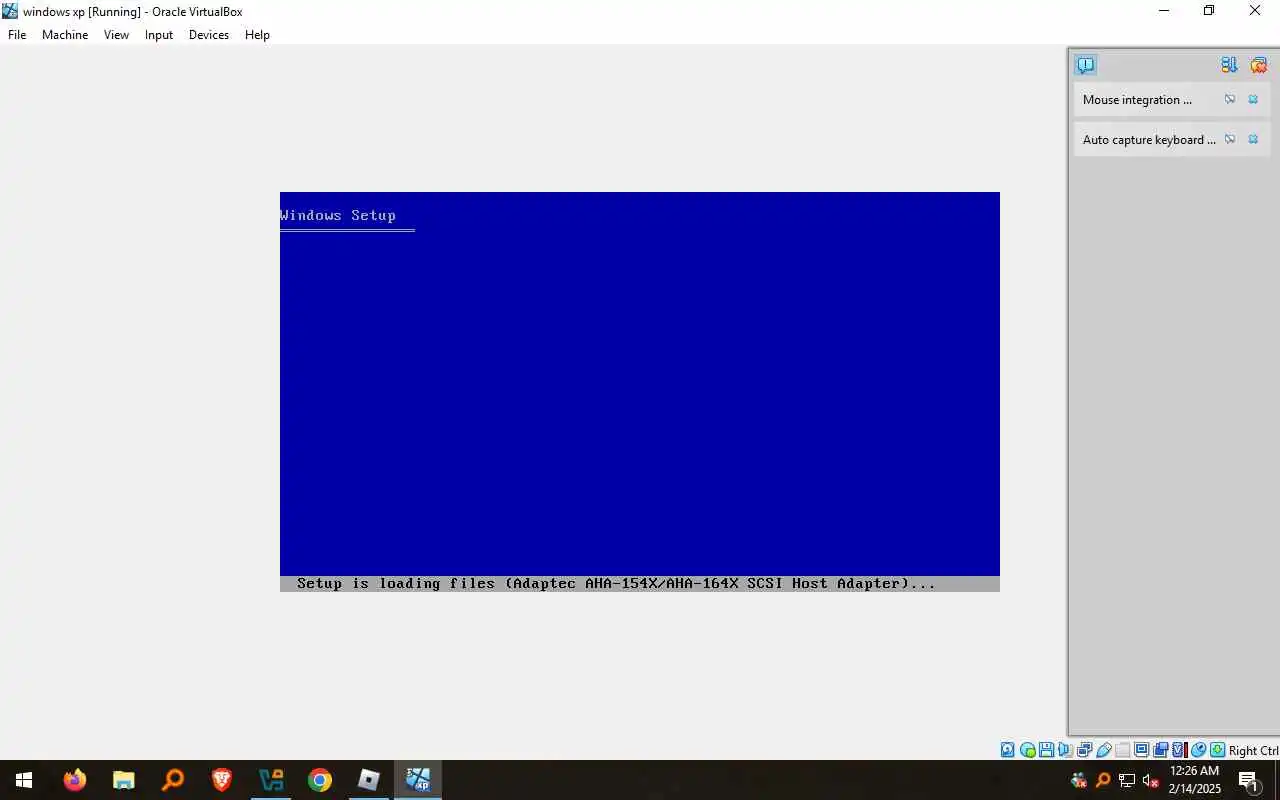Open the Windows Start menu

pos(24,780)
